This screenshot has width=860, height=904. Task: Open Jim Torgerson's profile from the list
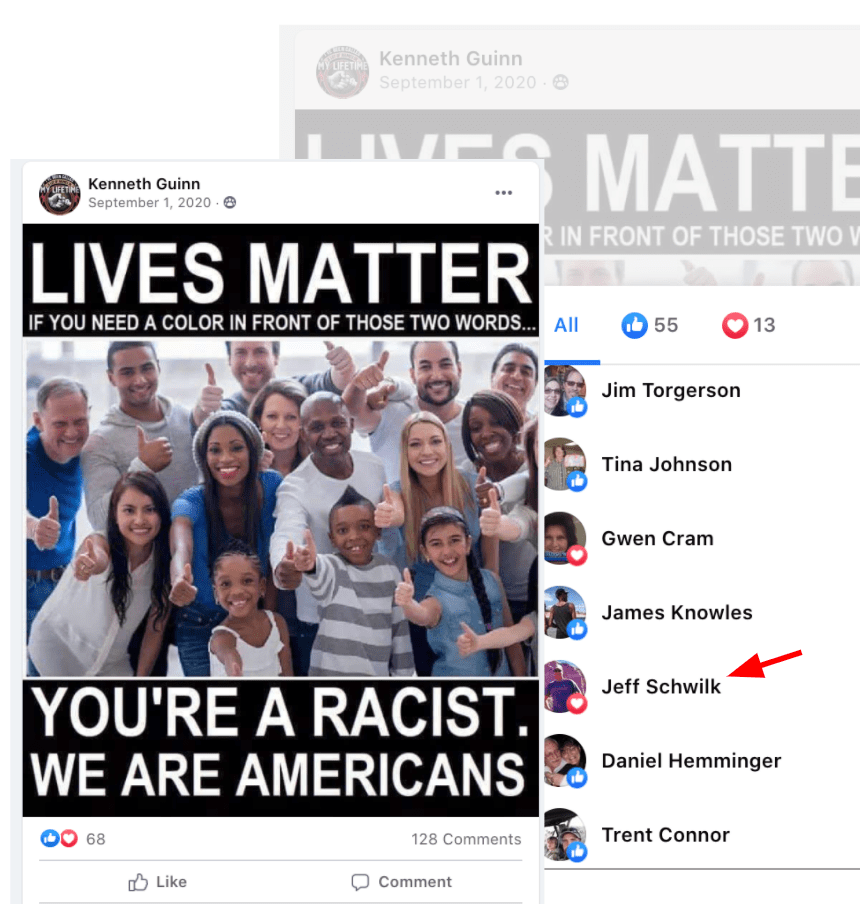671,390
